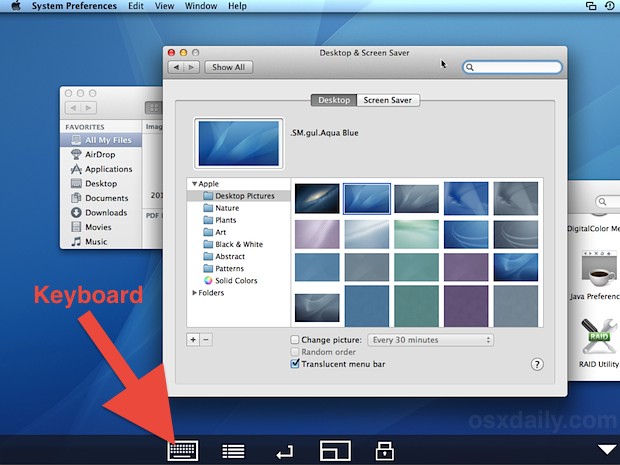Choose the selected Aqua Blue wallpaper thumbnail
620x465 pixels.
pyautogui.click(x=367, y=198)
